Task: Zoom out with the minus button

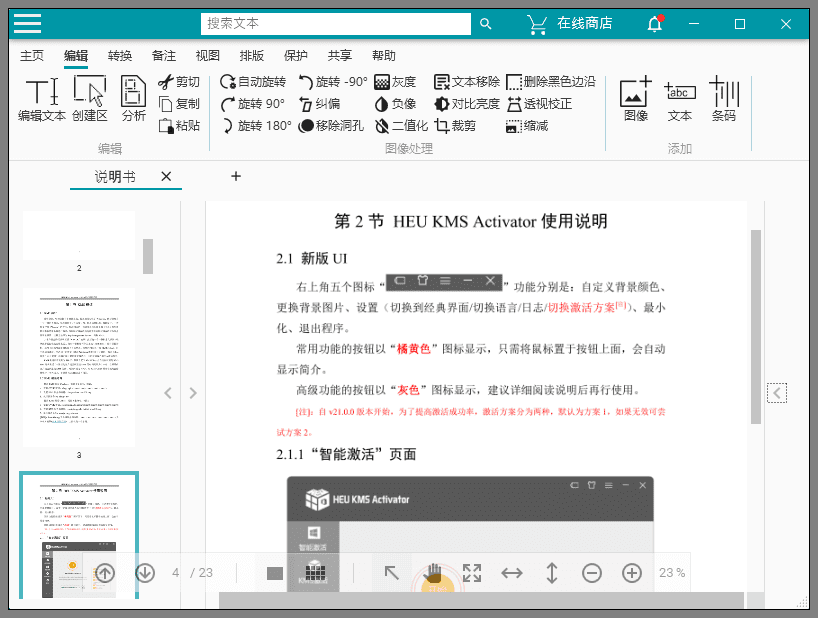Action: pos(592,573)
